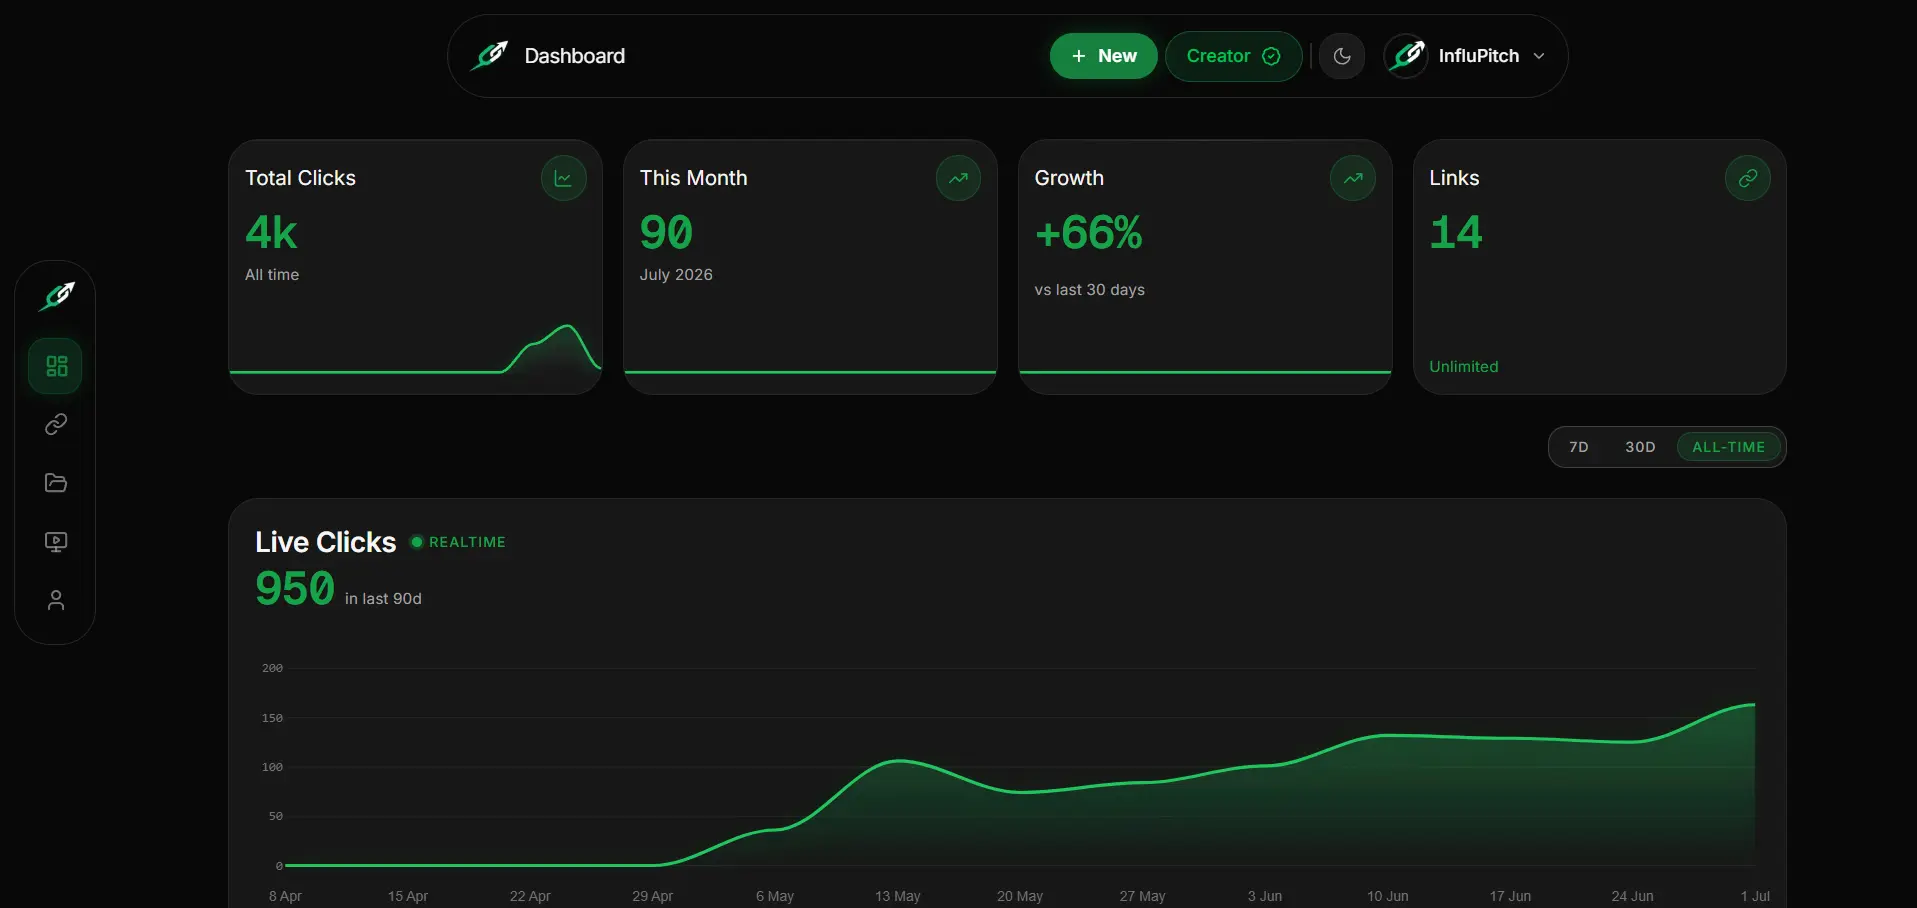
Task: Click the chart icon on Total Clicks card
Action: click(563, 178)
